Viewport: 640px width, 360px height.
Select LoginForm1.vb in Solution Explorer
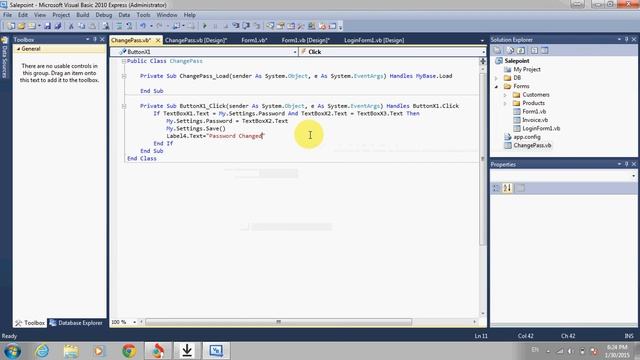click(x=541, y=128)
